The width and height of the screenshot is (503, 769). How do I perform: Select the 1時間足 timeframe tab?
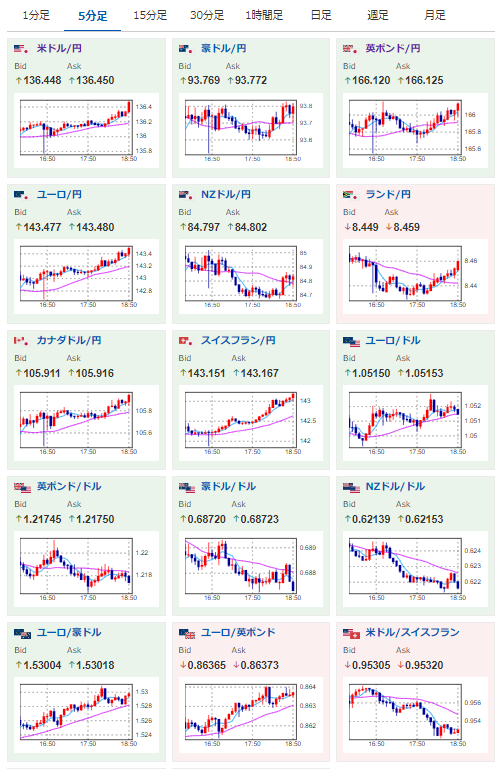point(264,16)
